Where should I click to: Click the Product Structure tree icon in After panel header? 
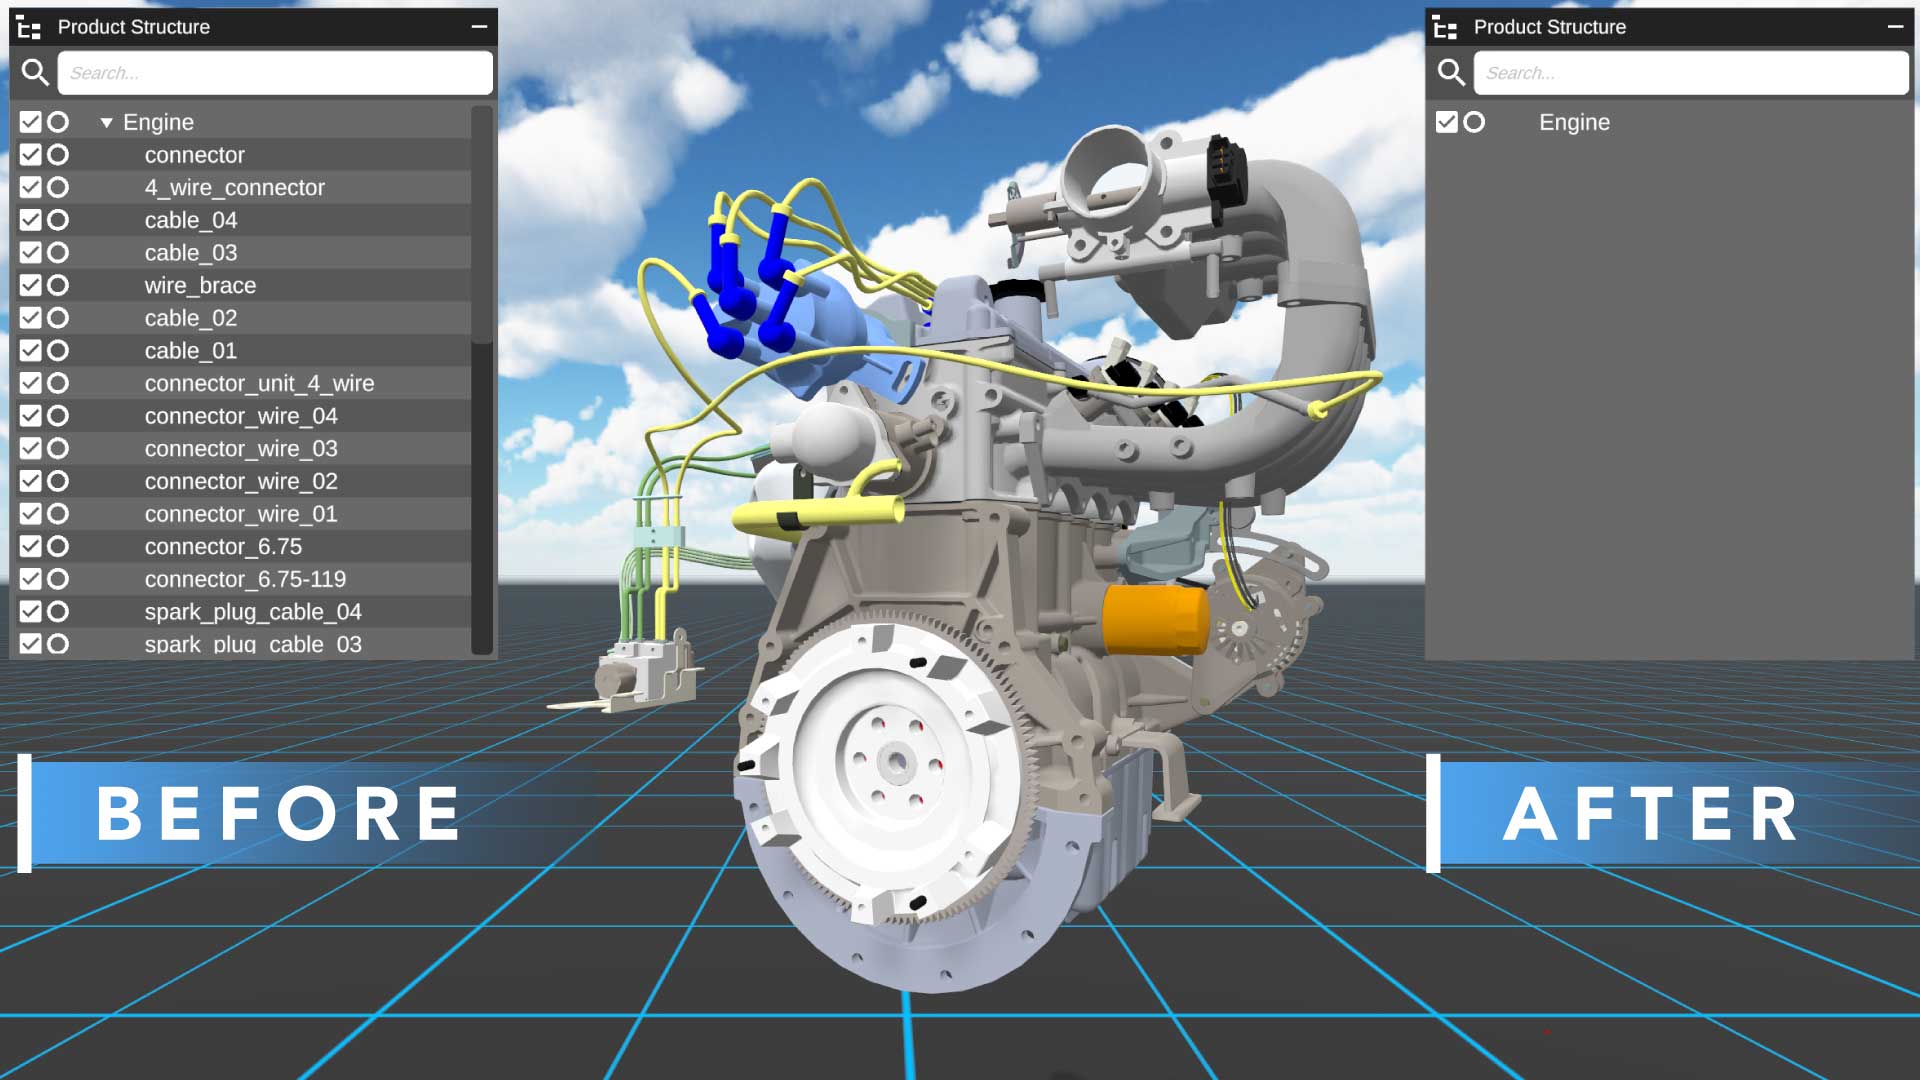1445,27
